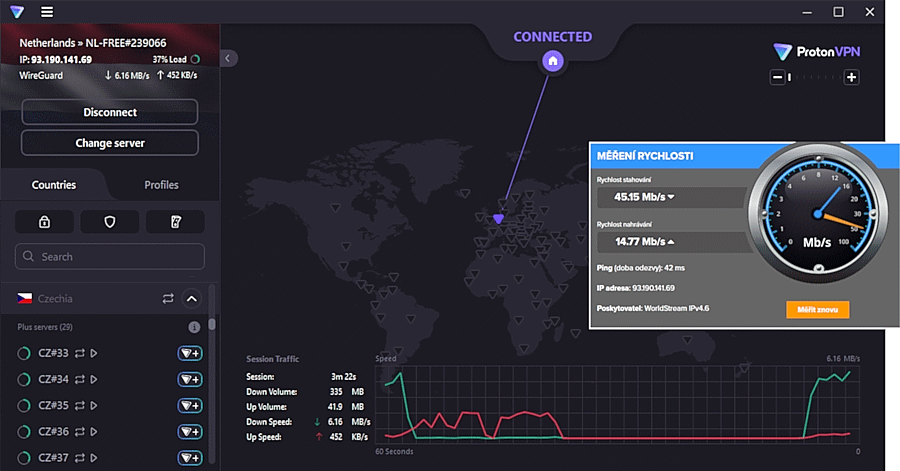Click the session traffic speed graph
The image size is (900, 471).
coord(618,404)
